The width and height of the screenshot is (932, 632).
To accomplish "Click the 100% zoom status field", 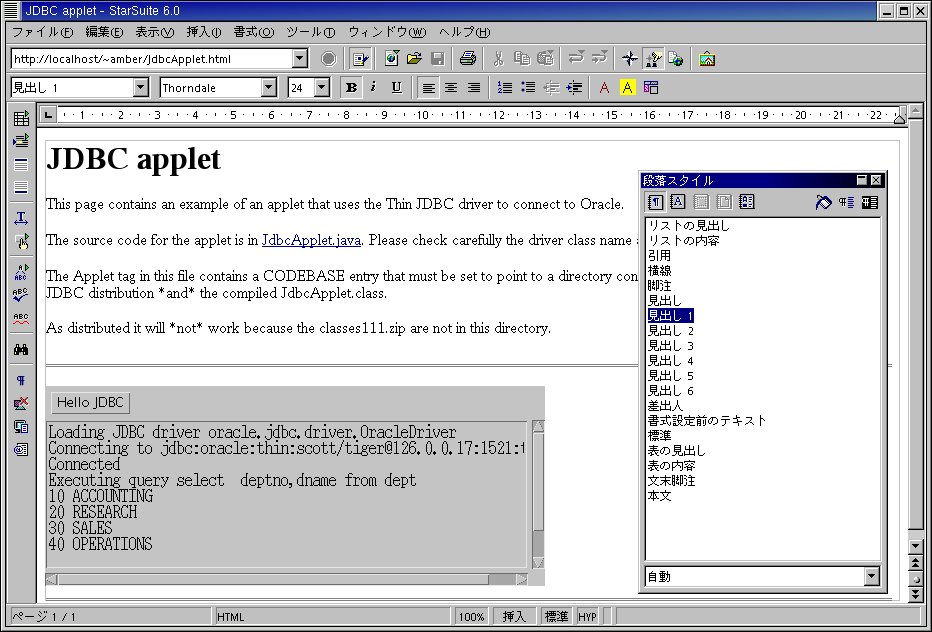I will pyautogui.click(x=471, y=617).
